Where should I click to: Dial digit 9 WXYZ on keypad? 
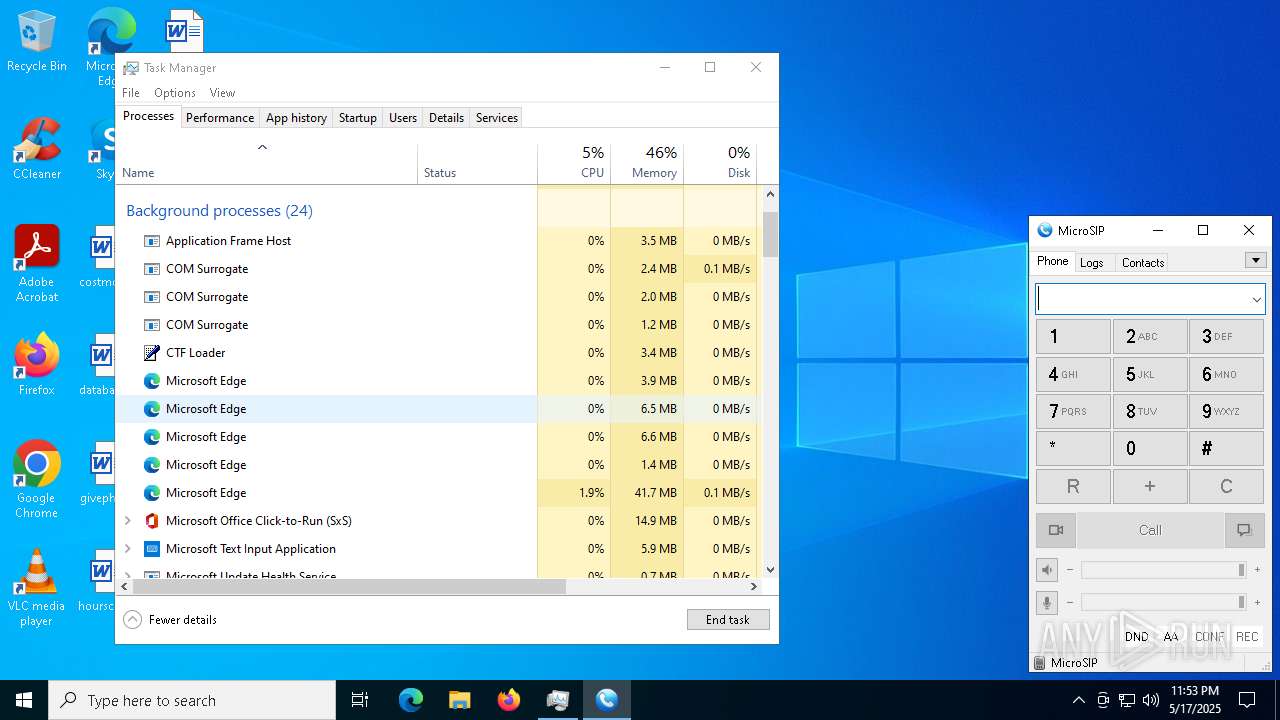pyautogui.click(x=1227, y=412)
